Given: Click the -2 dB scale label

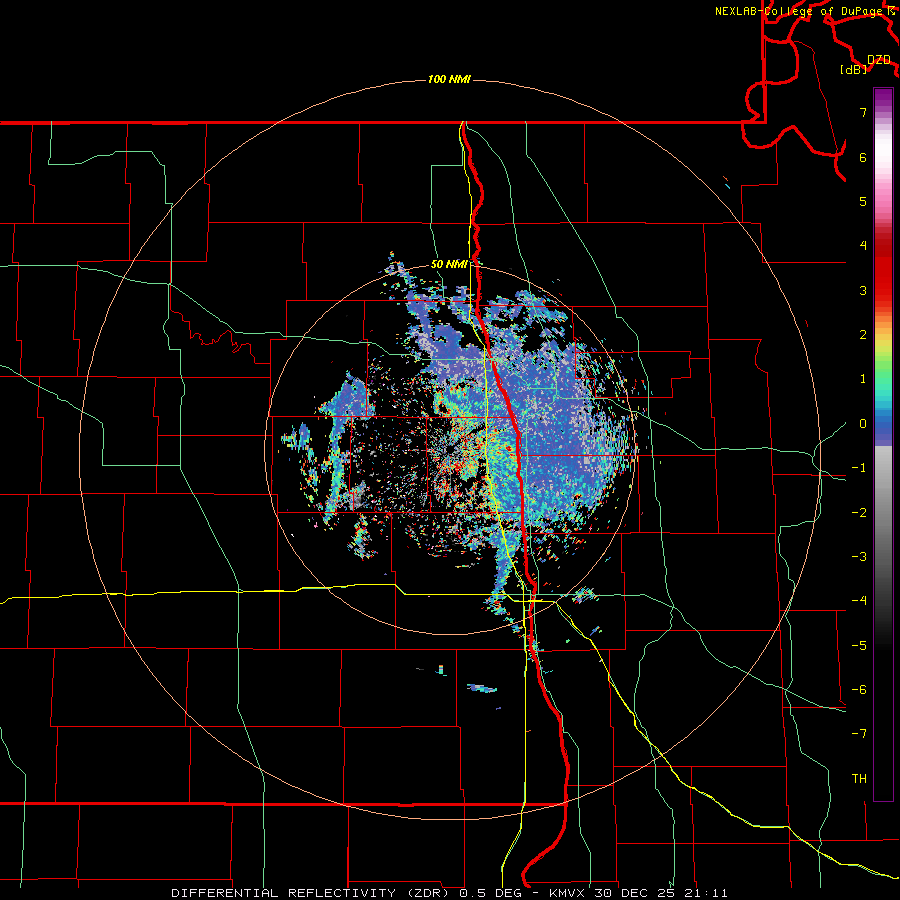Looking at the screenshot, I should pyautogui.click(x=859, y=513).
